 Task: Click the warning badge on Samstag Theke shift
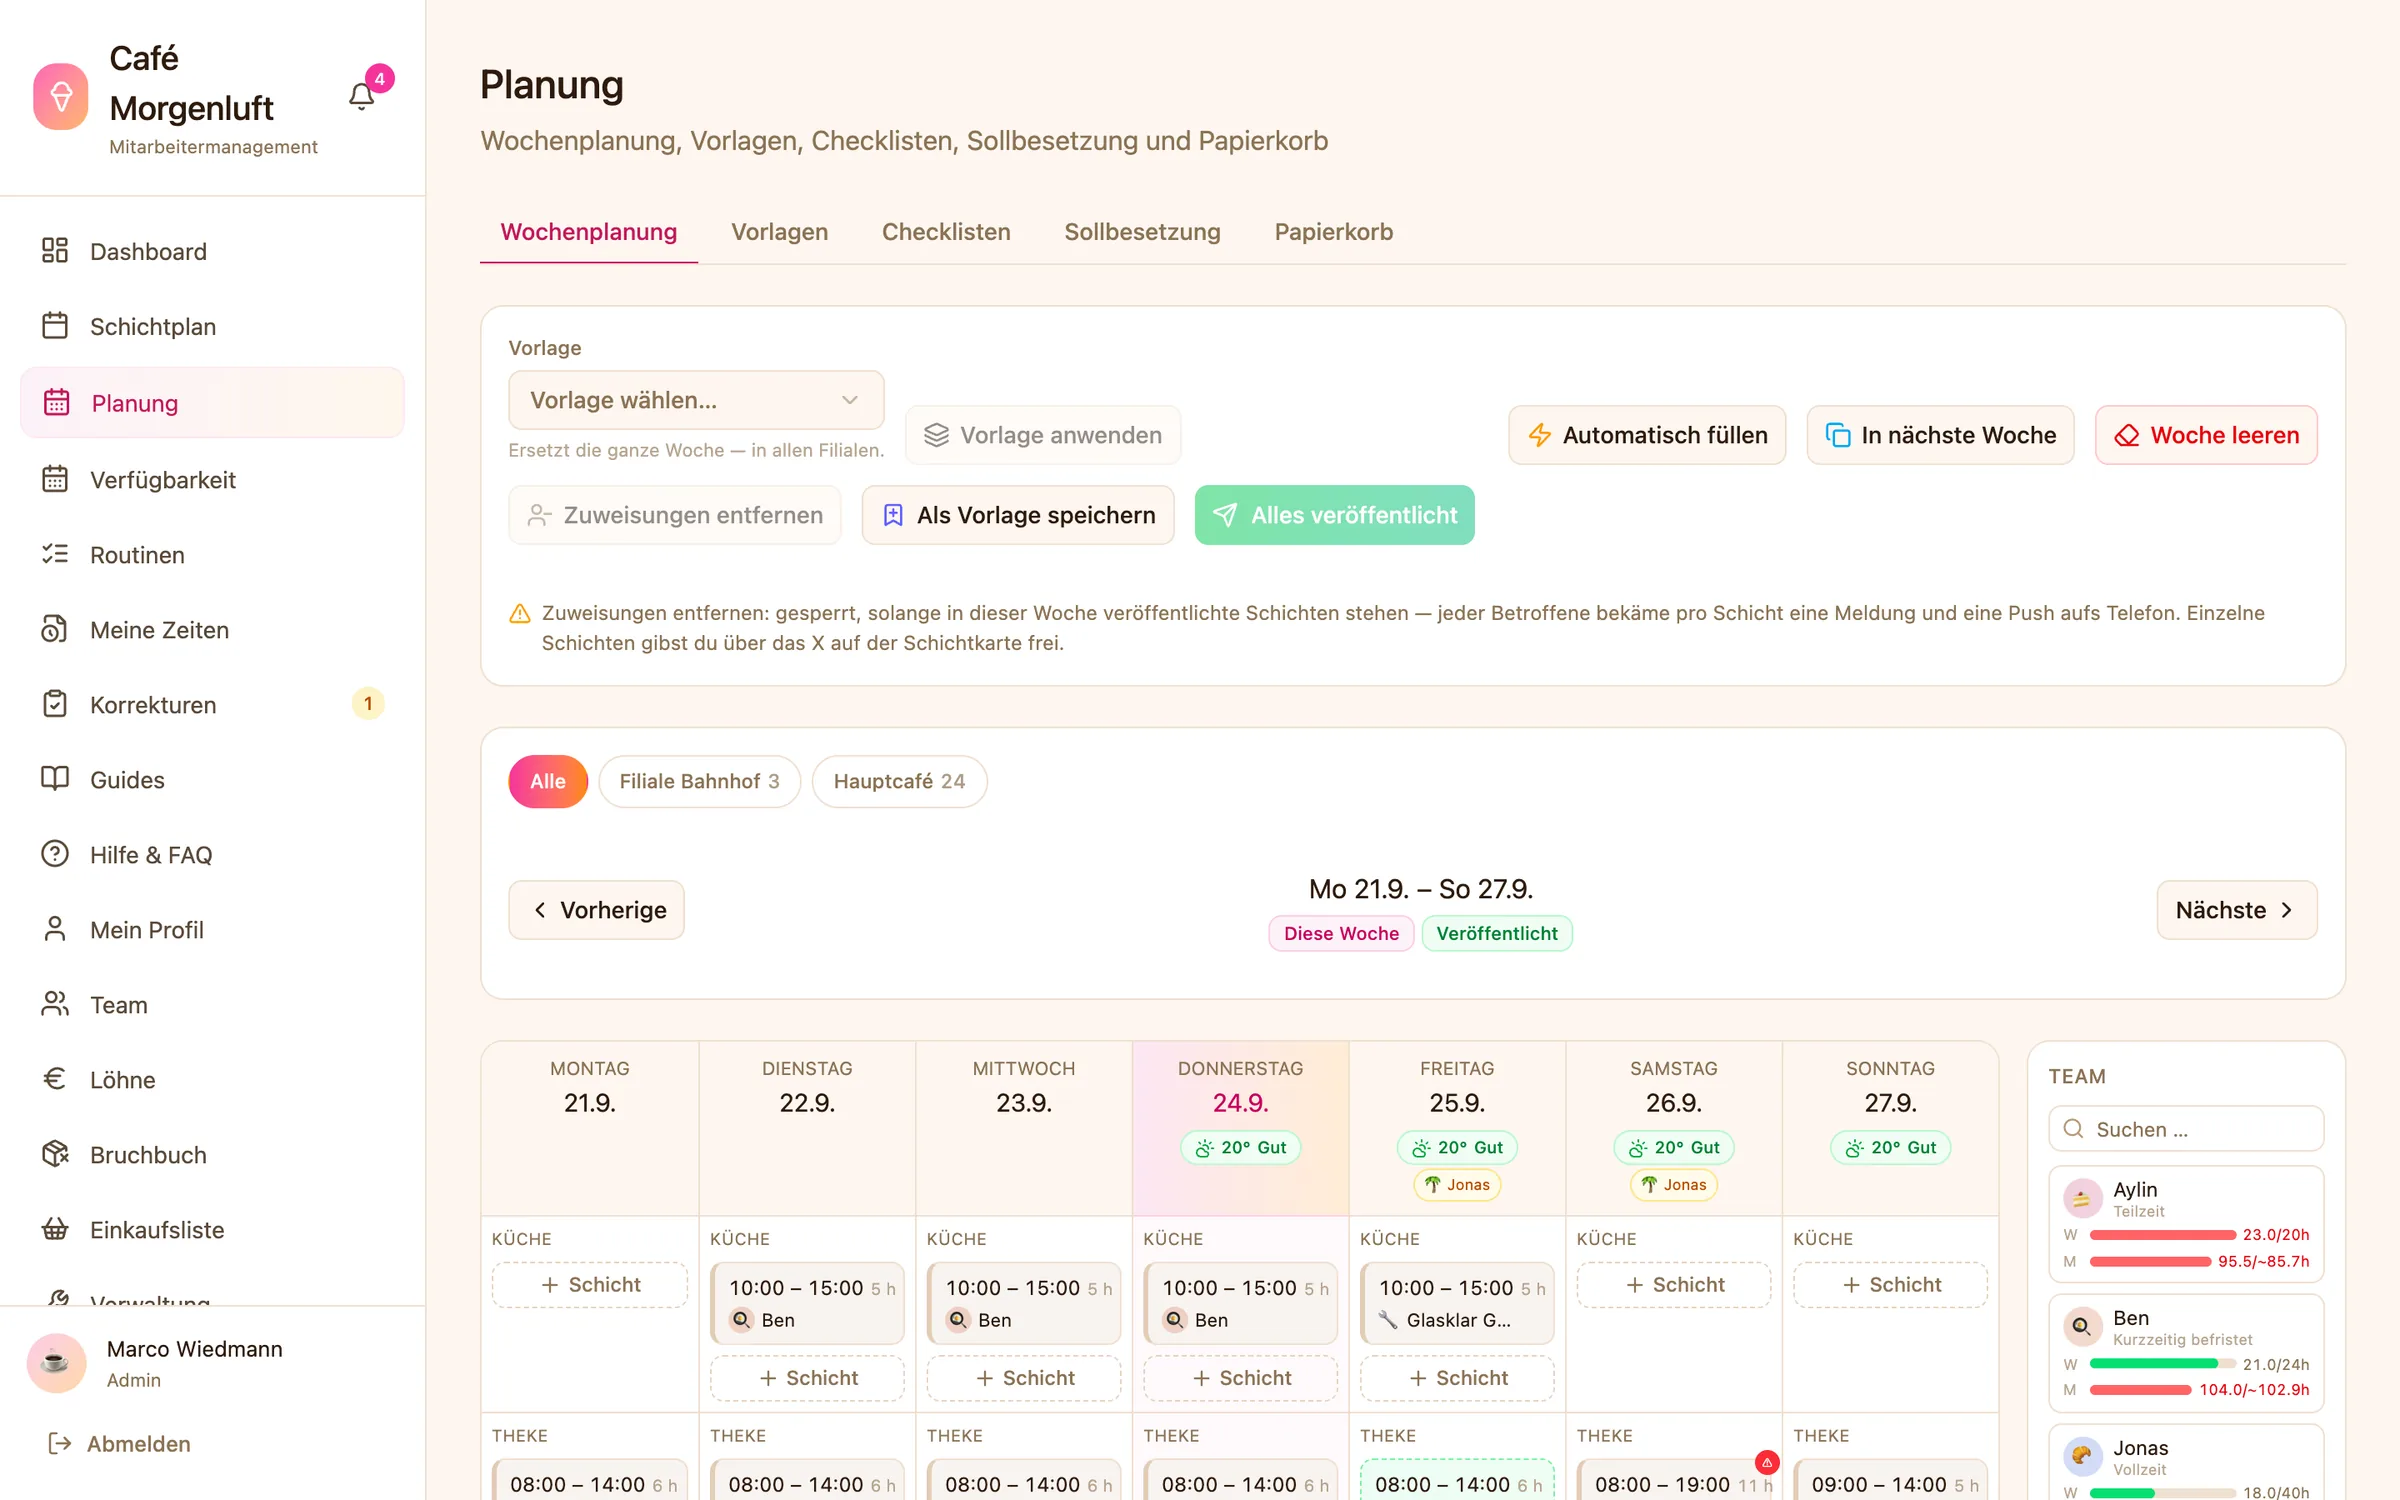coord(1767,1462)
